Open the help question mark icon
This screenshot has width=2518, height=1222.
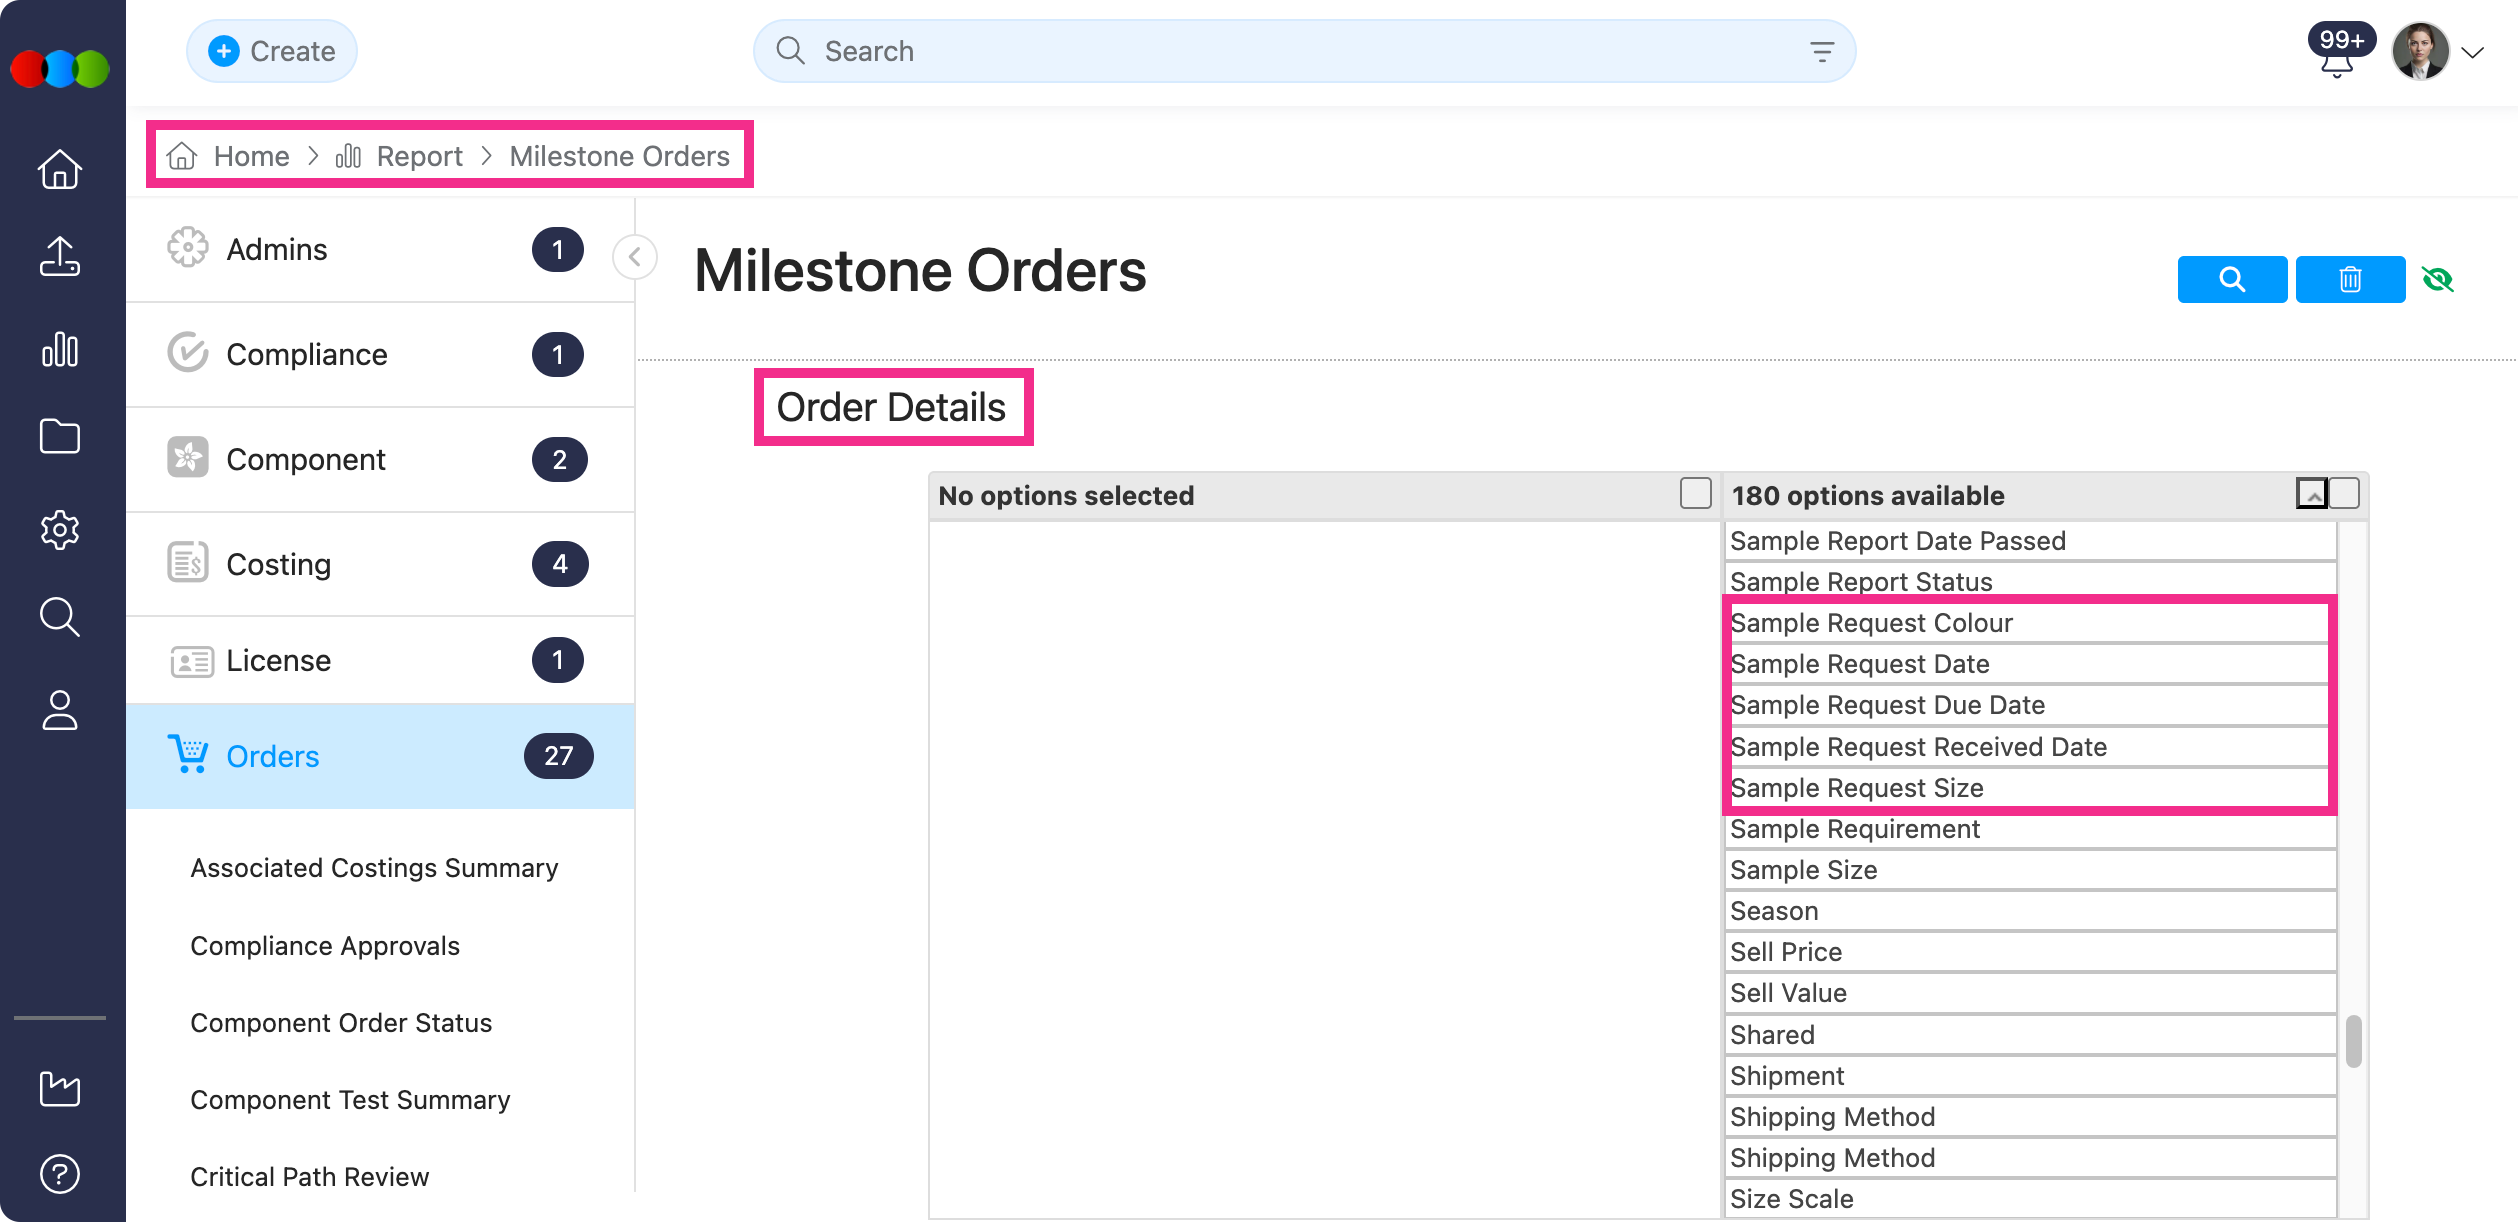(x=60, y=1174)
